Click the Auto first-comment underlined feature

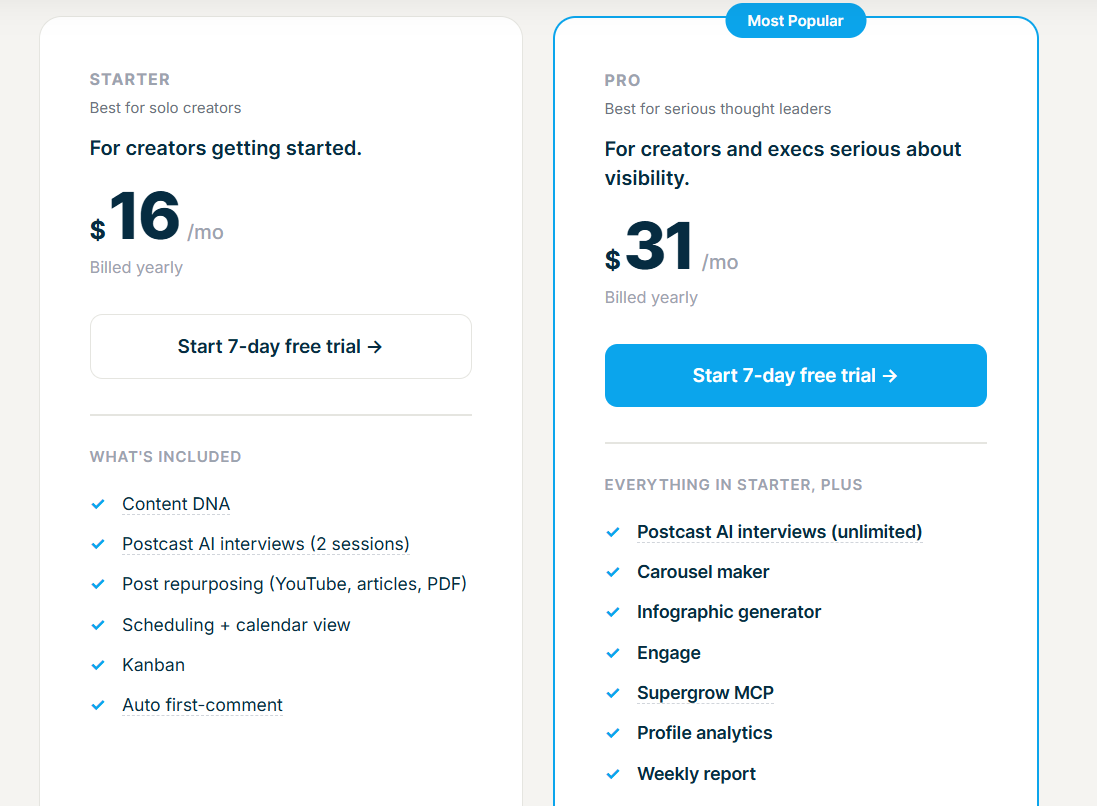pos(202,705)
